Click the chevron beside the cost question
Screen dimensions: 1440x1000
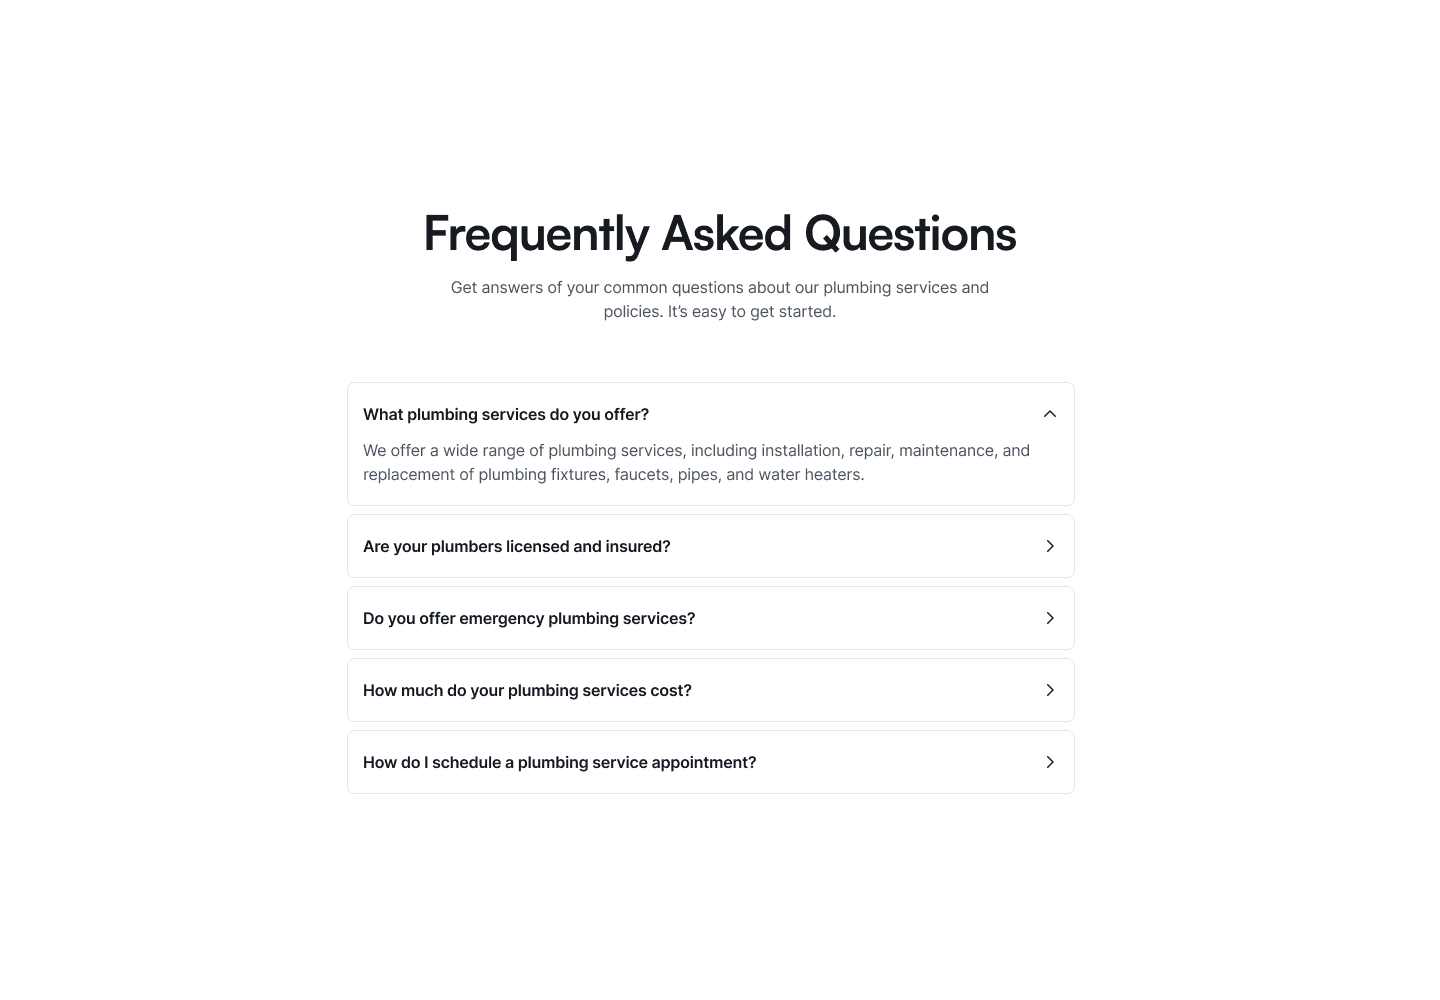pyautogui.click(x=1050, y=690)
